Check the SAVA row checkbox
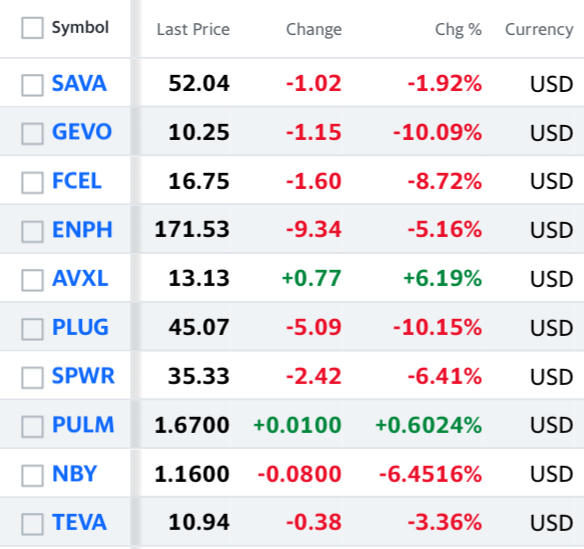Screen dimensions: 584x549 tap(32, 85)
